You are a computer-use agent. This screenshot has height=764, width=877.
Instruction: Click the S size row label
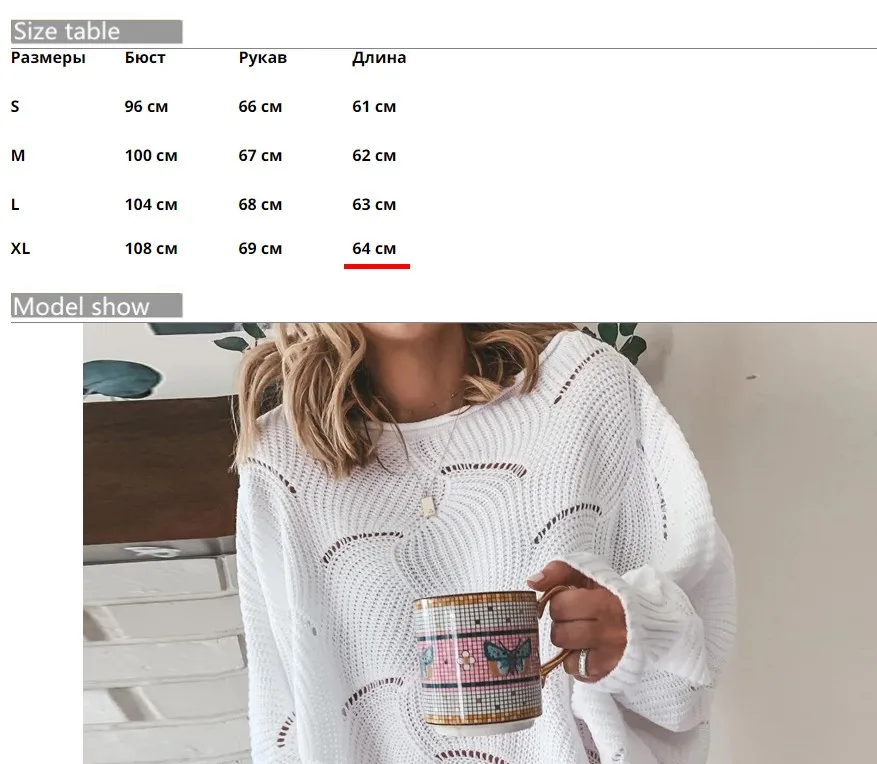point(15,106)
